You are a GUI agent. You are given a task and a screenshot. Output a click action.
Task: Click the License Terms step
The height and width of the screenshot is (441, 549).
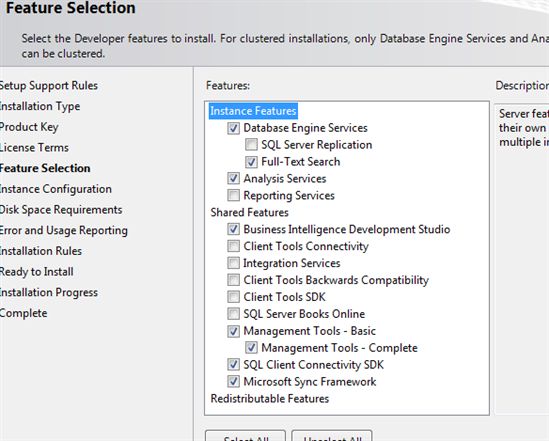pyautogui.click(x=34, y=148)
